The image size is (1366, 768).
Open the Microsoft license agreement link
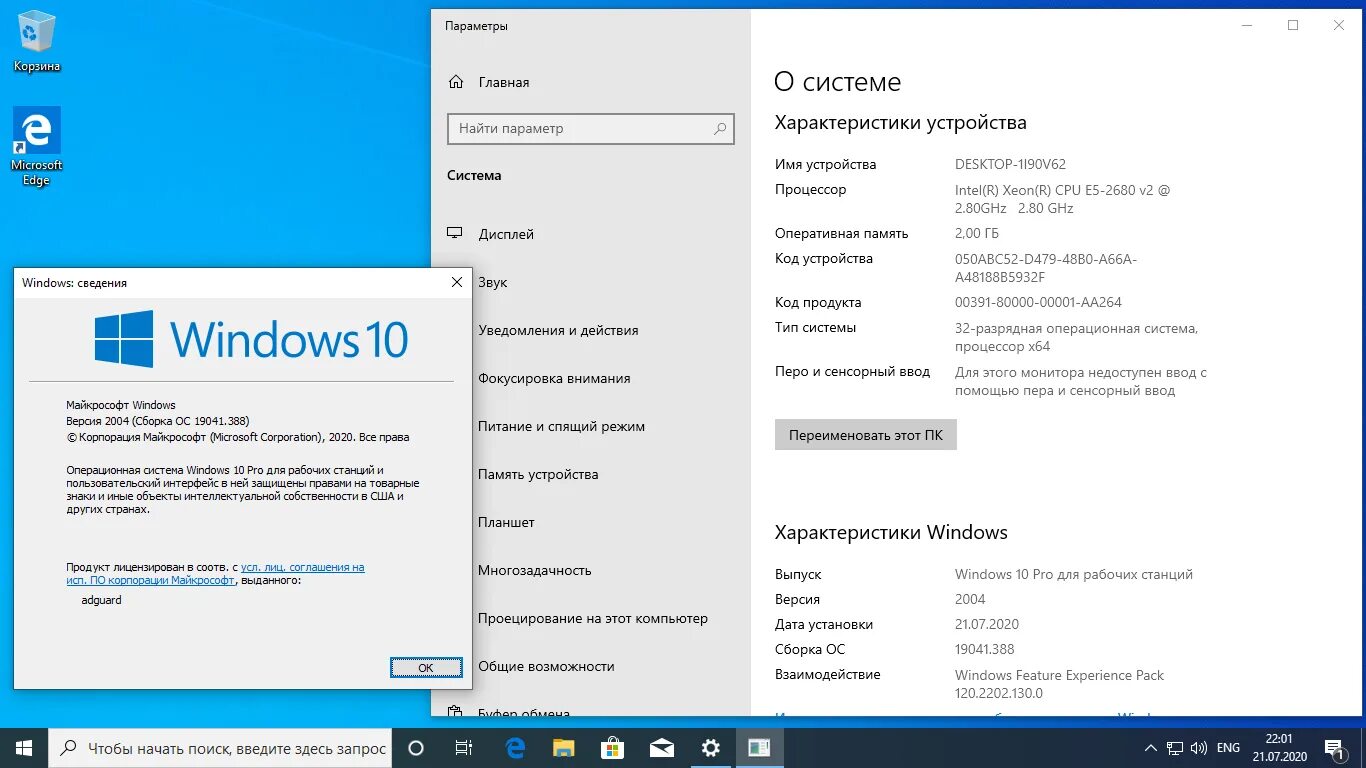tap(215, 573)
